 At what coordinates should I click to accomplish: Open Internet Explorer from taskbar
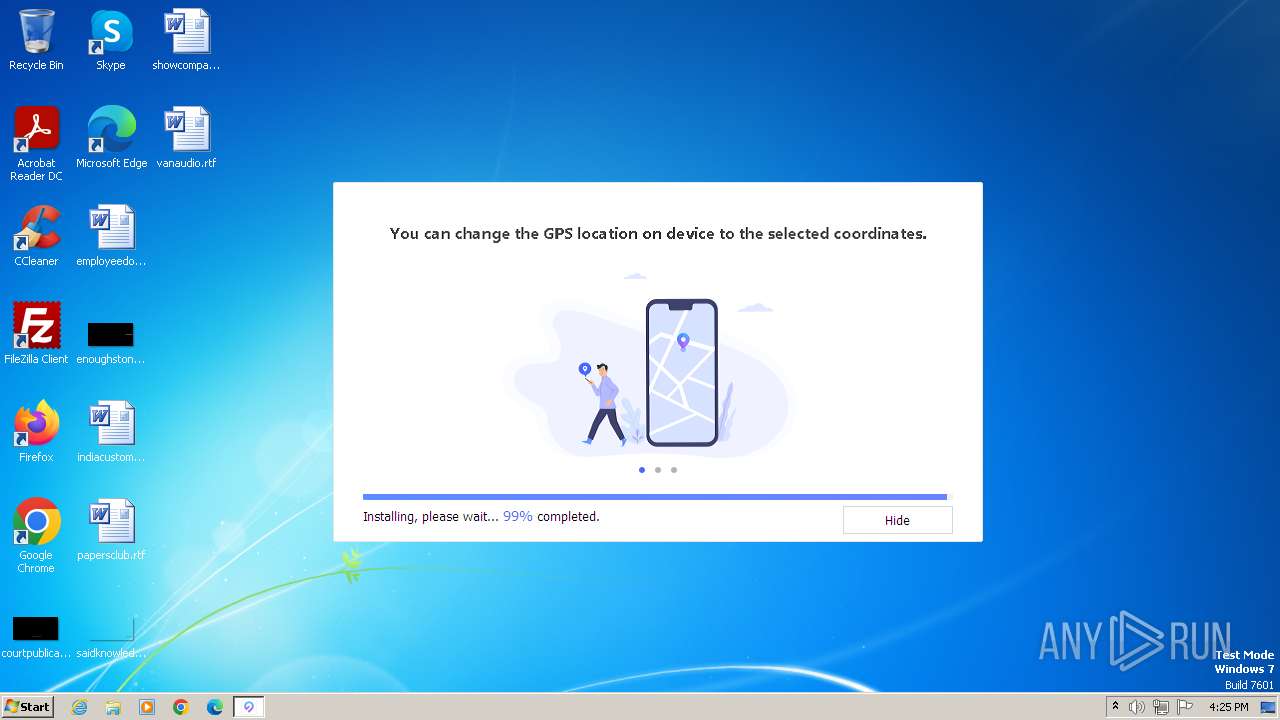click(80, 707)
